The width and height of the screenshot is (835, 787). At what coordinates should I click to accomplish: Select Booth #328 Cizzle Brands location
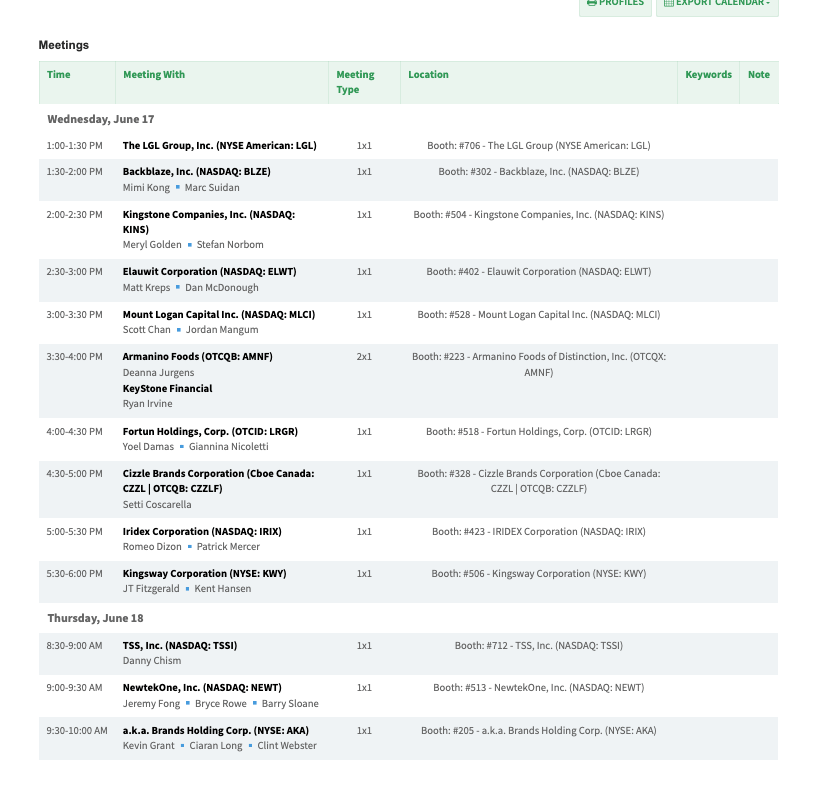tap(538, 481)
